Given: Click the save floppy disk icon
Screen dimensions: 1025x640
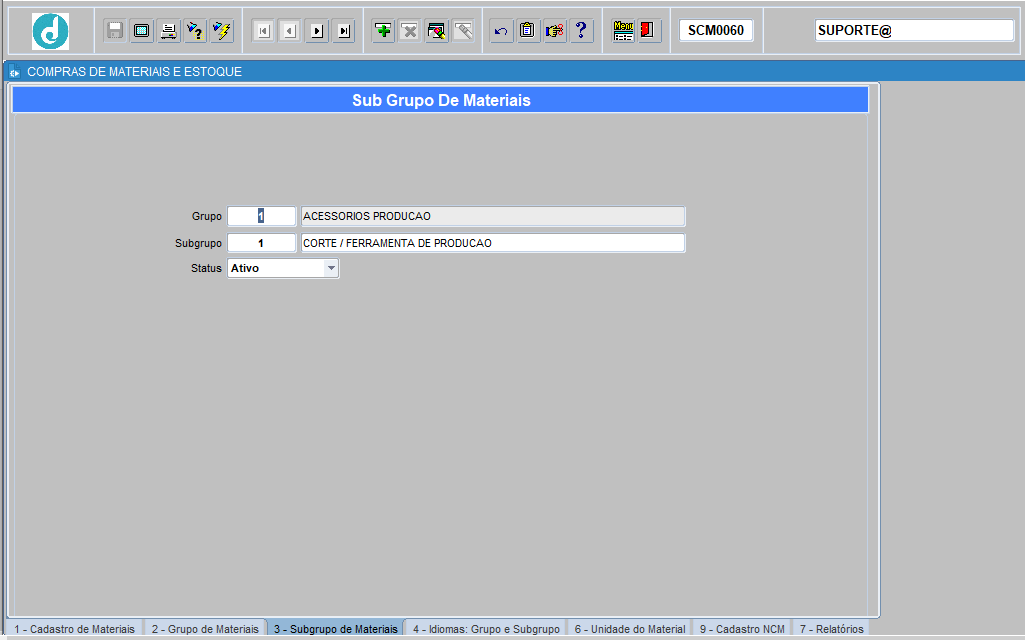Looking at the screenshot, I should pyautogui.click(x=115, y=31).
